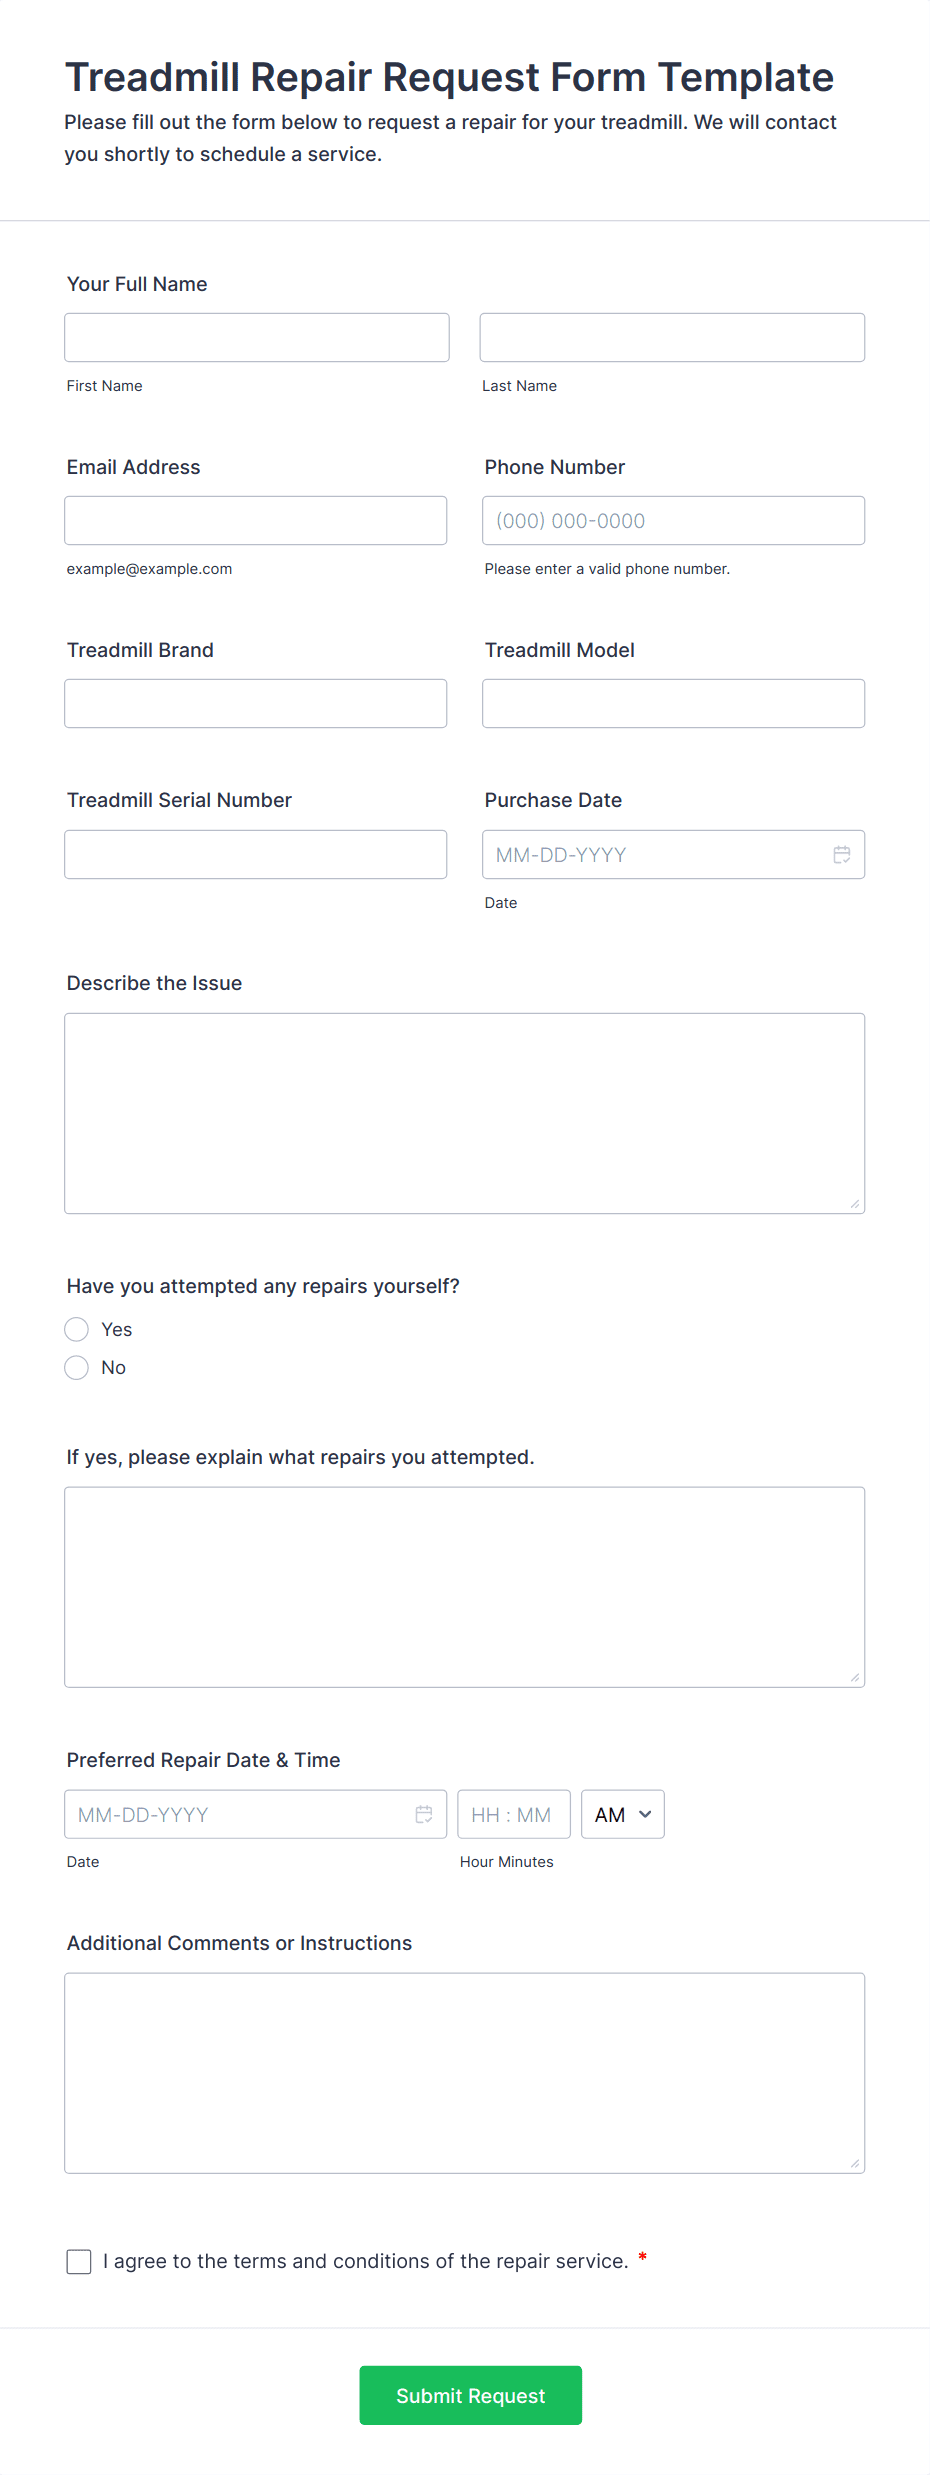Click the Preferred Repair Date field
The image size is (930, 2475).
coord(255,1814)
